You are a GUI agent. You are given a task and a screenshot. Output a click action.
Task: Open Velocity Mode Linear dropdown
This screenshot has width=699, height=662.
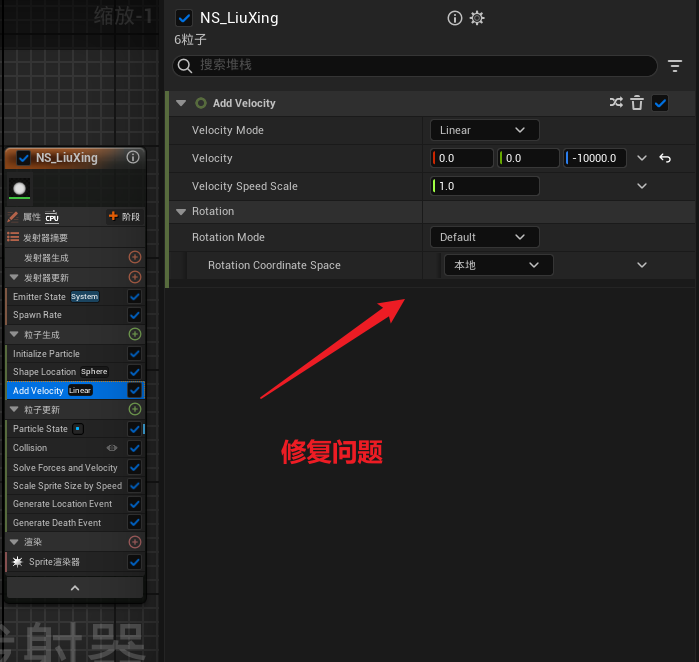point(485,130)
